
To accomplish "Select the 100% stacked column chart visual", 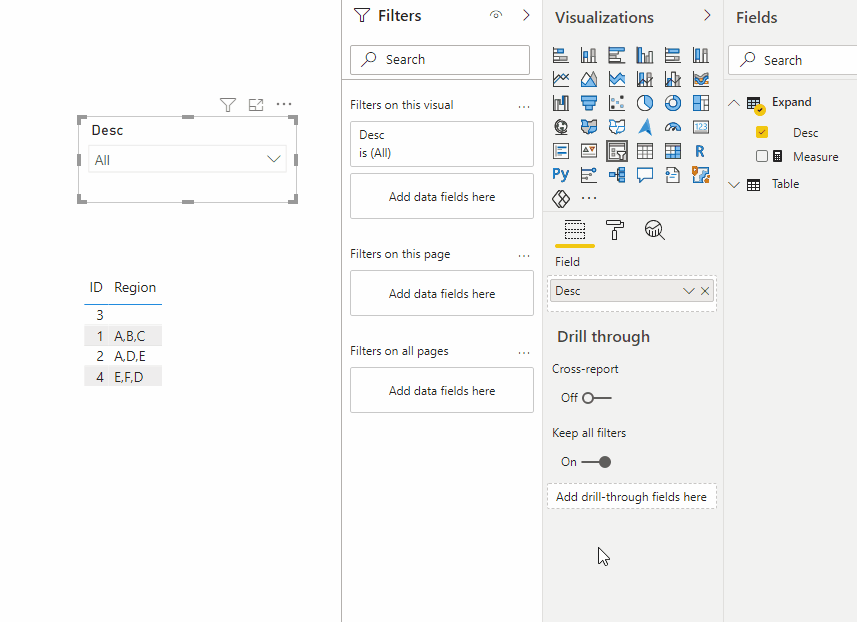I will (701, 55).
